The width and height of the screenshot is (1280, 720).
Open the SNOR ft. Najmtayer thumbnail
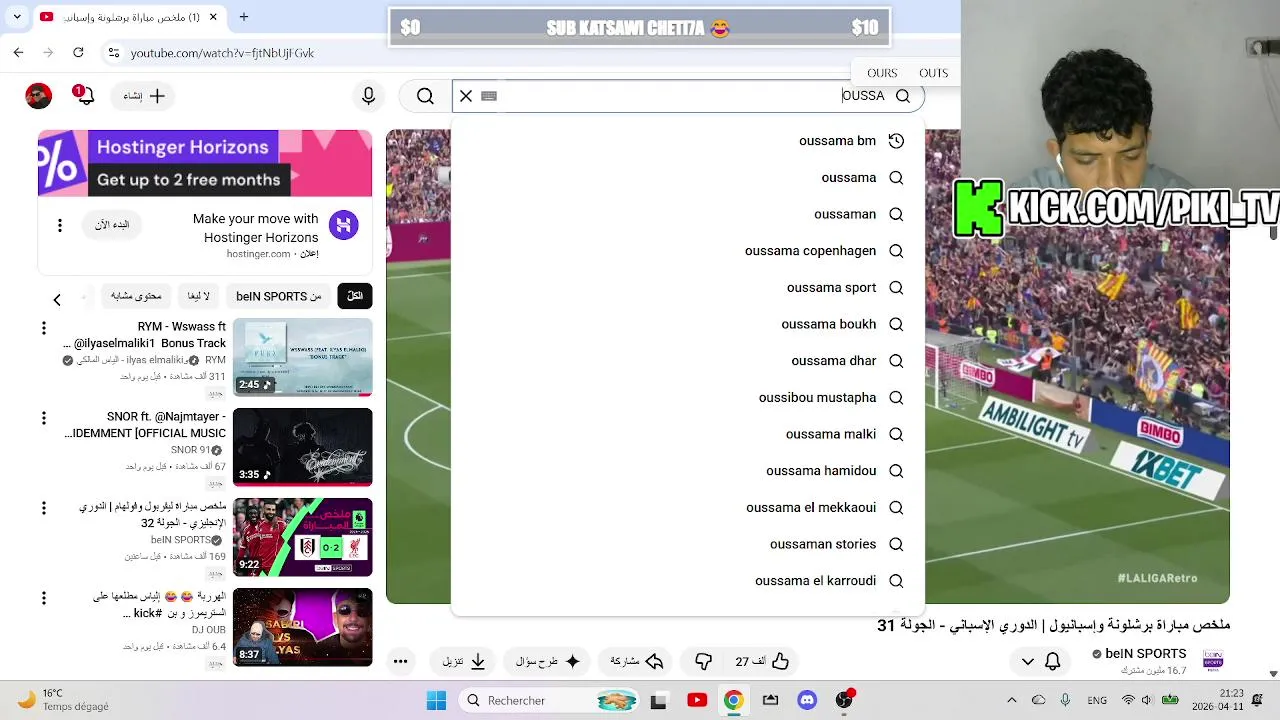pos(303,447)
